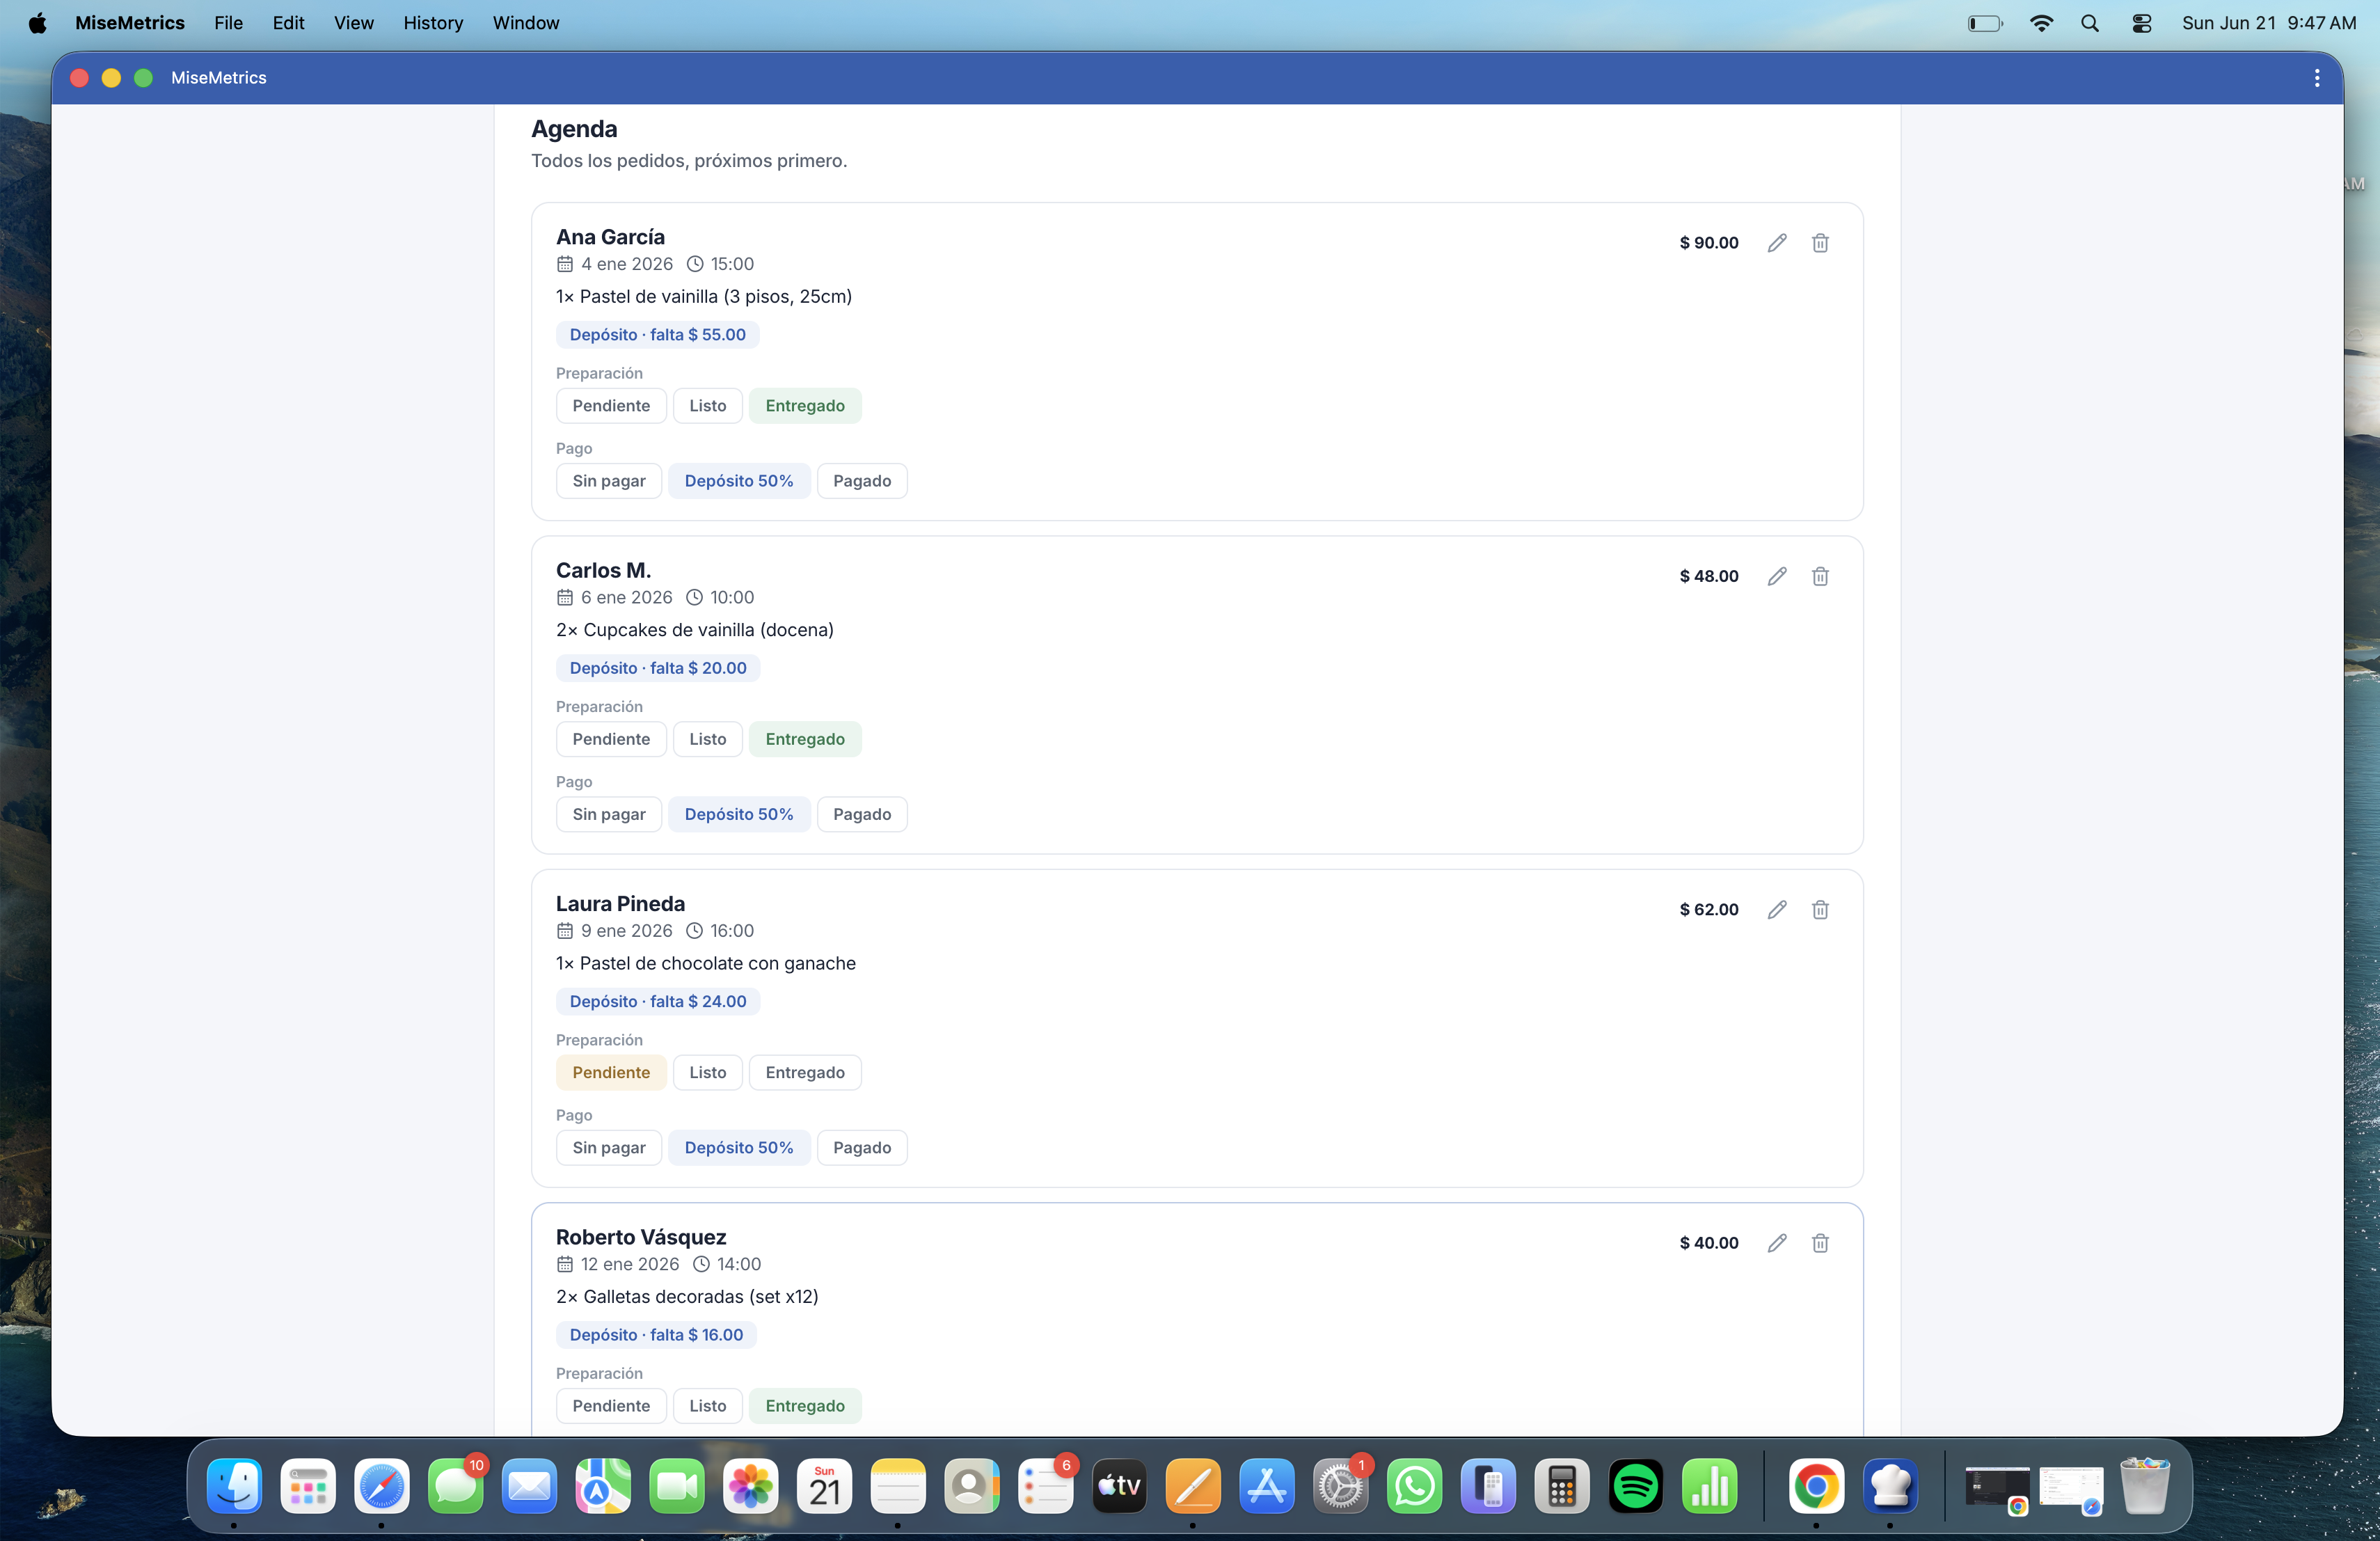Image resolution: width=2380 pixels, height=1541 pixels.
Task: Open WhatsApp from the dock
Action: click(x=1414, y=1486)
